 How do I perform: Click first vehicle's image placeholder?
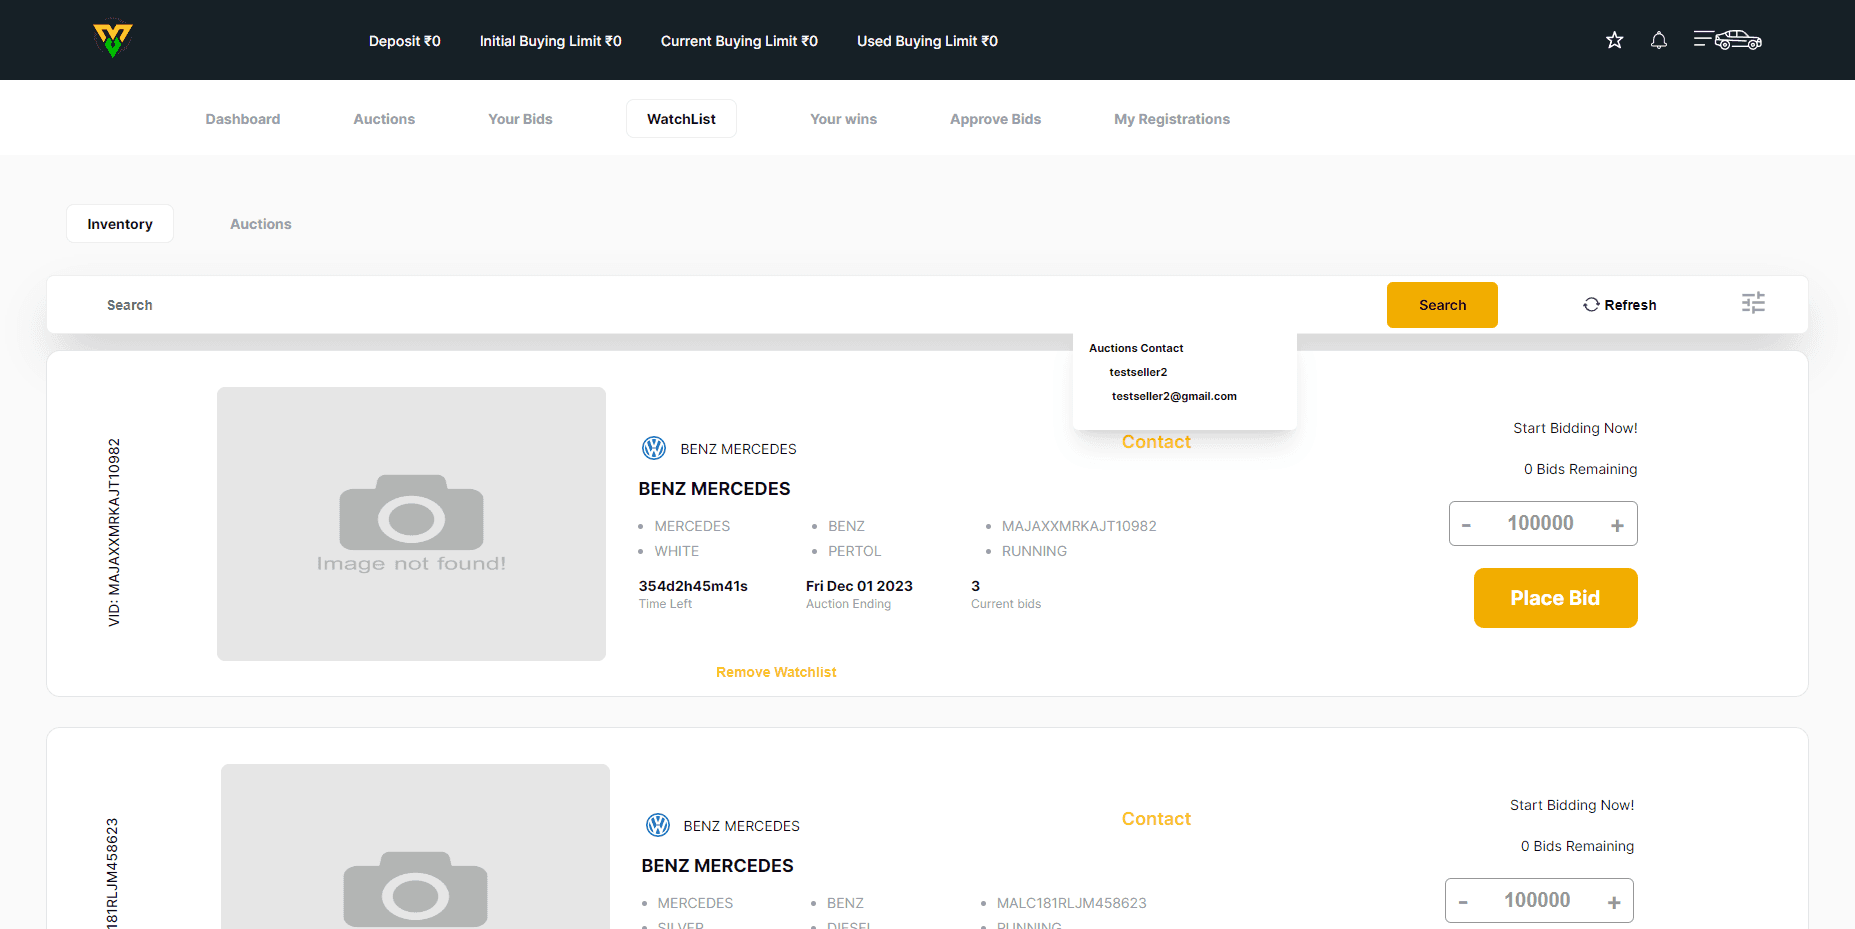pos(411,524)
